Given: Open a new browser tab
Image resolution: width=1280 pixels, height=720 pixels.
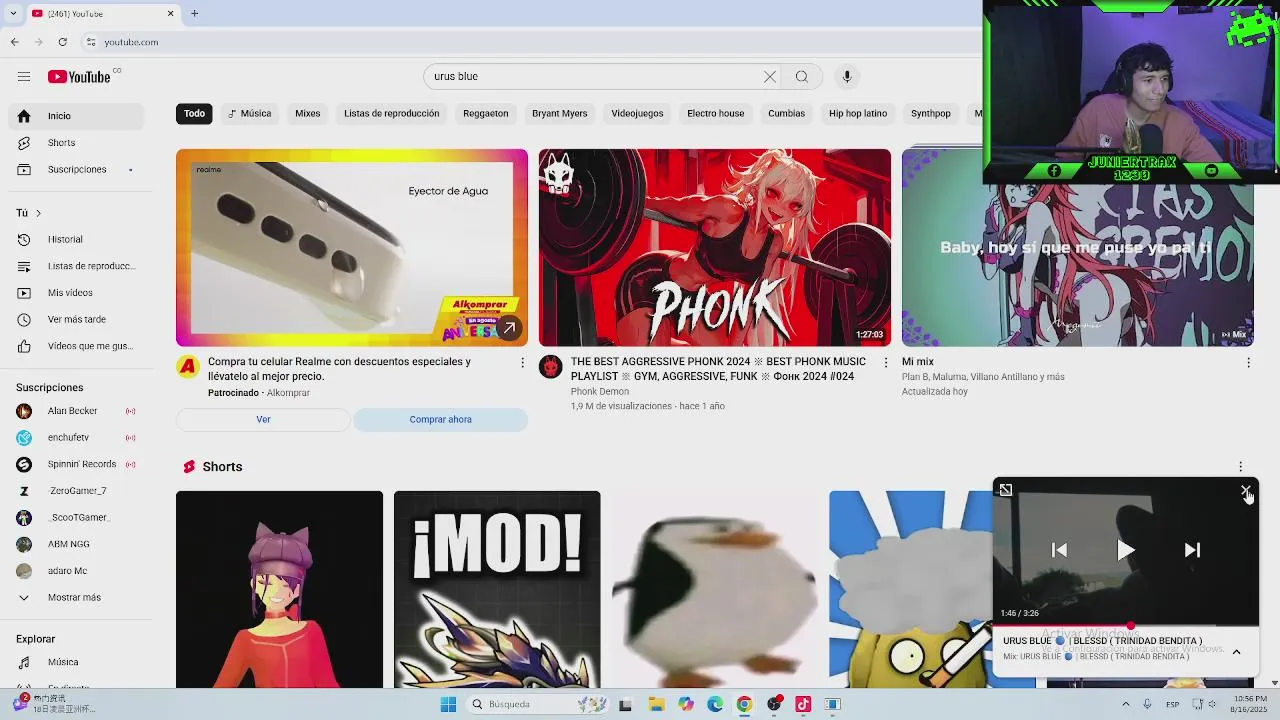Looking at the screenshot, I should point(194,13).
